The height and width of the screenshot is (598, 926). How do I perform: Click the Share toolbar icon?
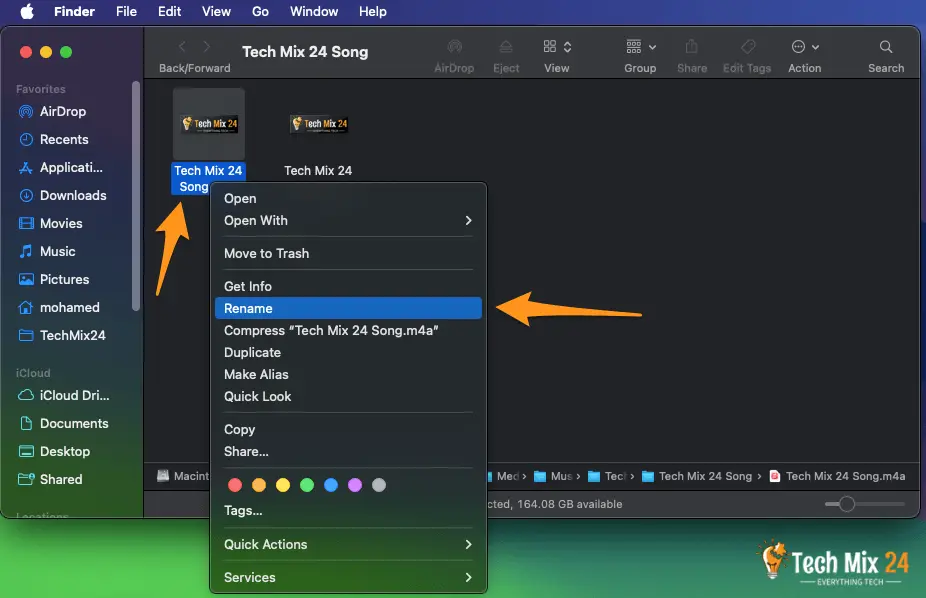692,47
